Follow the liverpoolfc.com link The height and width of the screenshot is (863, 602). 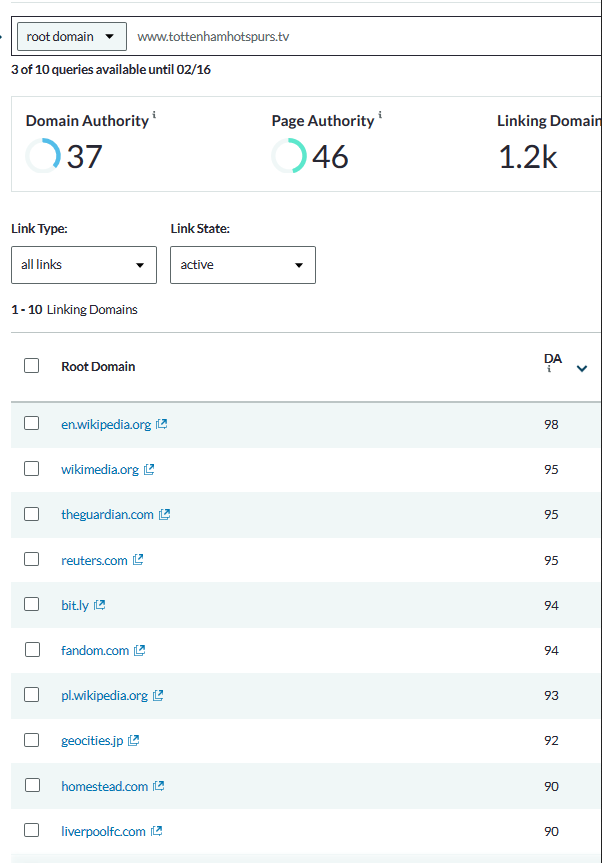pos(103,832)
